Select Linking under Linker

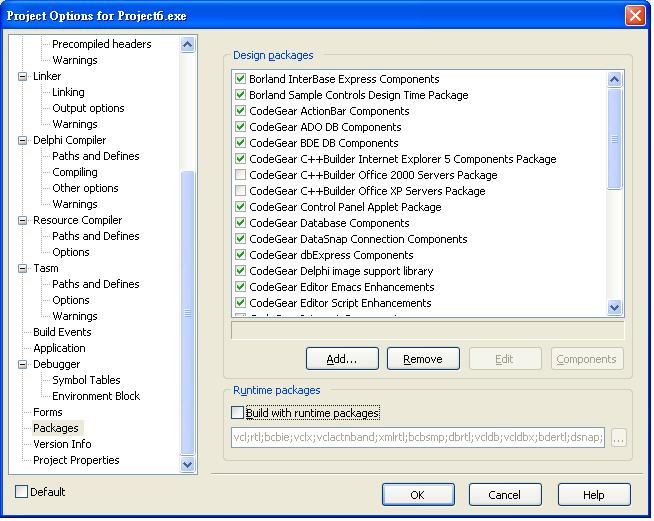click(x=68, y=92)
